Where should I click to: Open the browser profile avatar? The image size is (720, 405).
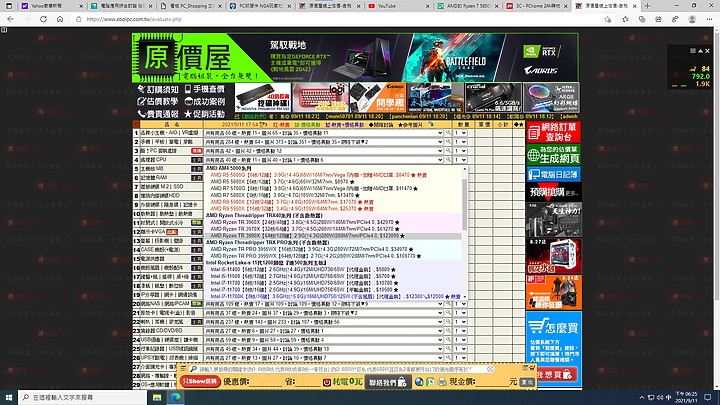(x=692, y=19)
